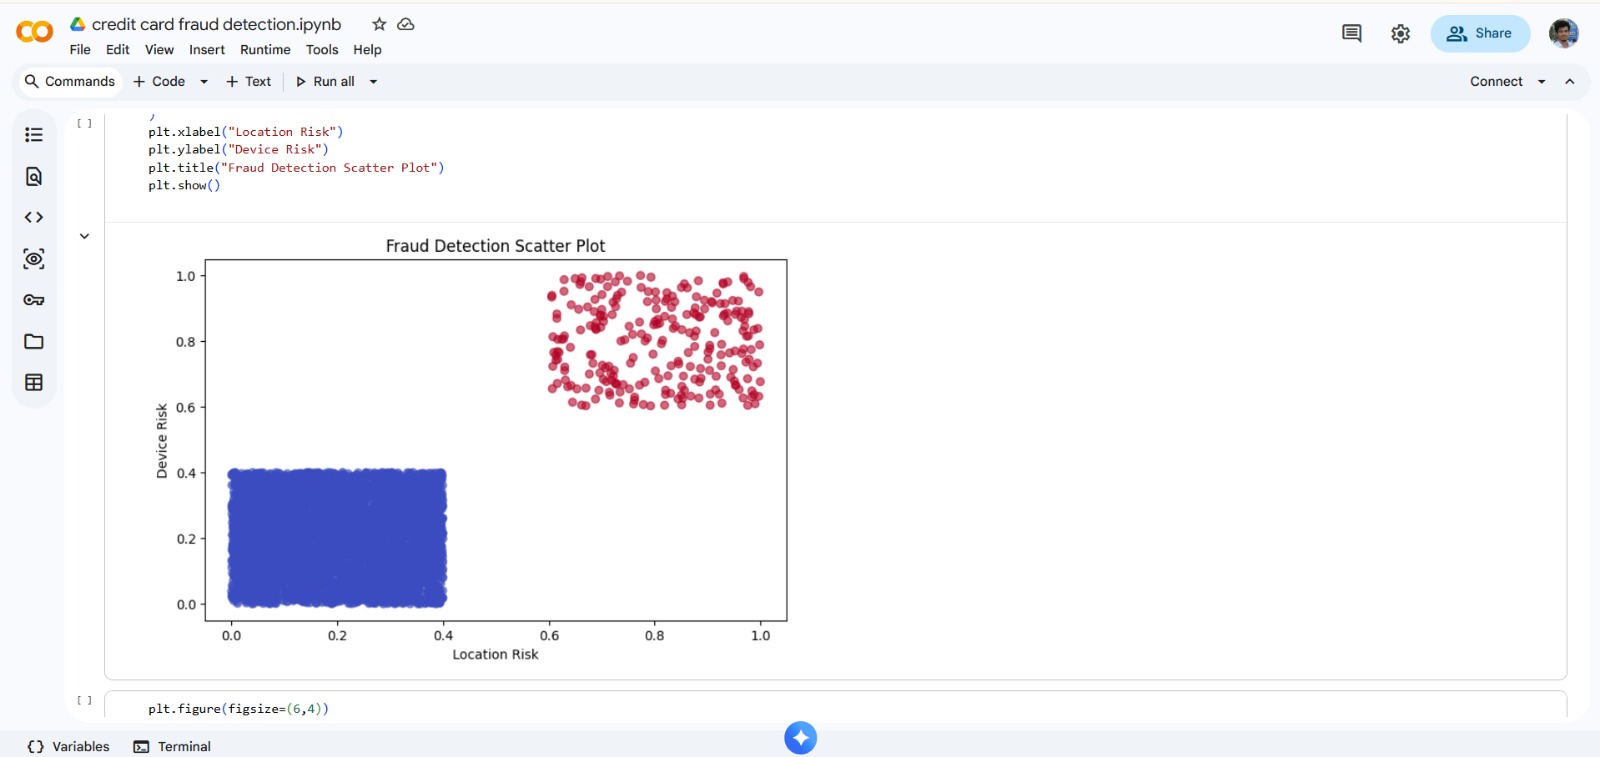Click the Gemini sparkle button at bottom
The height and width of the screenshot is (757, 1600).
[x=800, y=738]
